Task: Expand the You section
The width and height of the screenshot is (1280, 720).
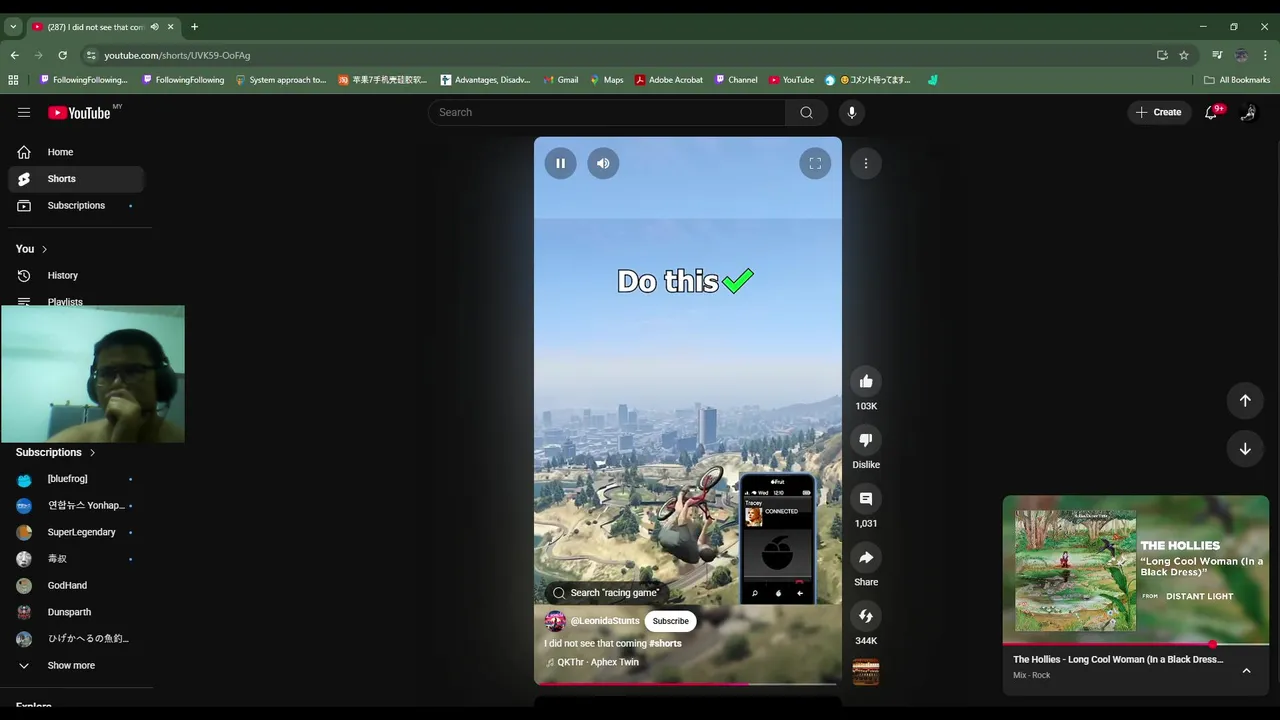Action: point(32,249)
